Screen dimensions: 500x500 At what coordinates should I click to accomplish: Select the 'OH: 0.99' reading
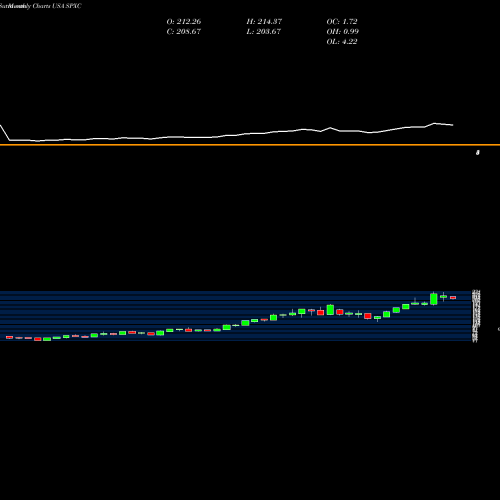point(342,31)
